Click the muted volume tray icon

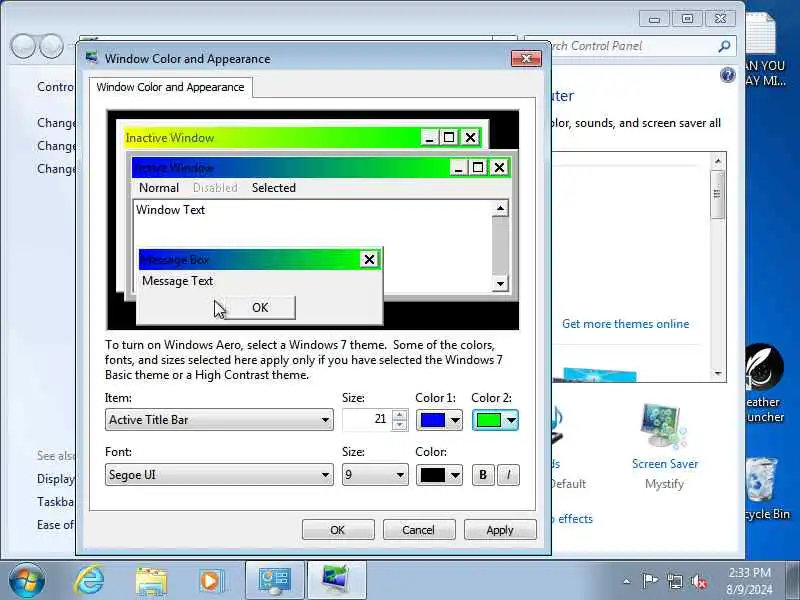(699, 581)
